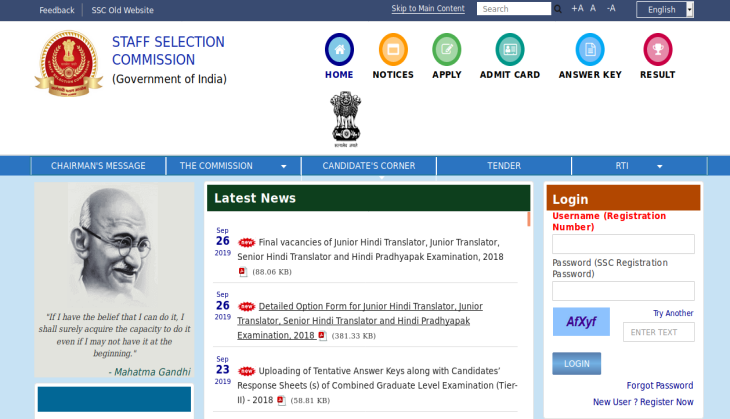Open PDF icon for Final vacancies news
Screen dimensions: 730x419
[x=243, y=272]
